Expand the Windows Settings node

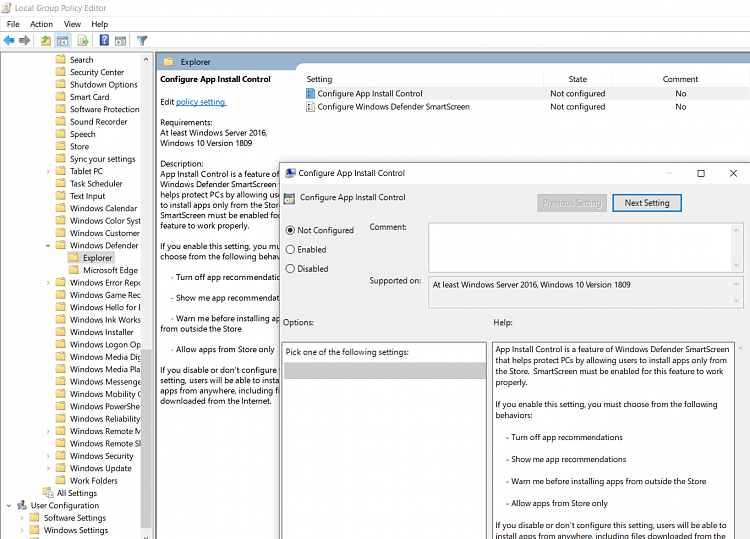(x=22, y=530)
